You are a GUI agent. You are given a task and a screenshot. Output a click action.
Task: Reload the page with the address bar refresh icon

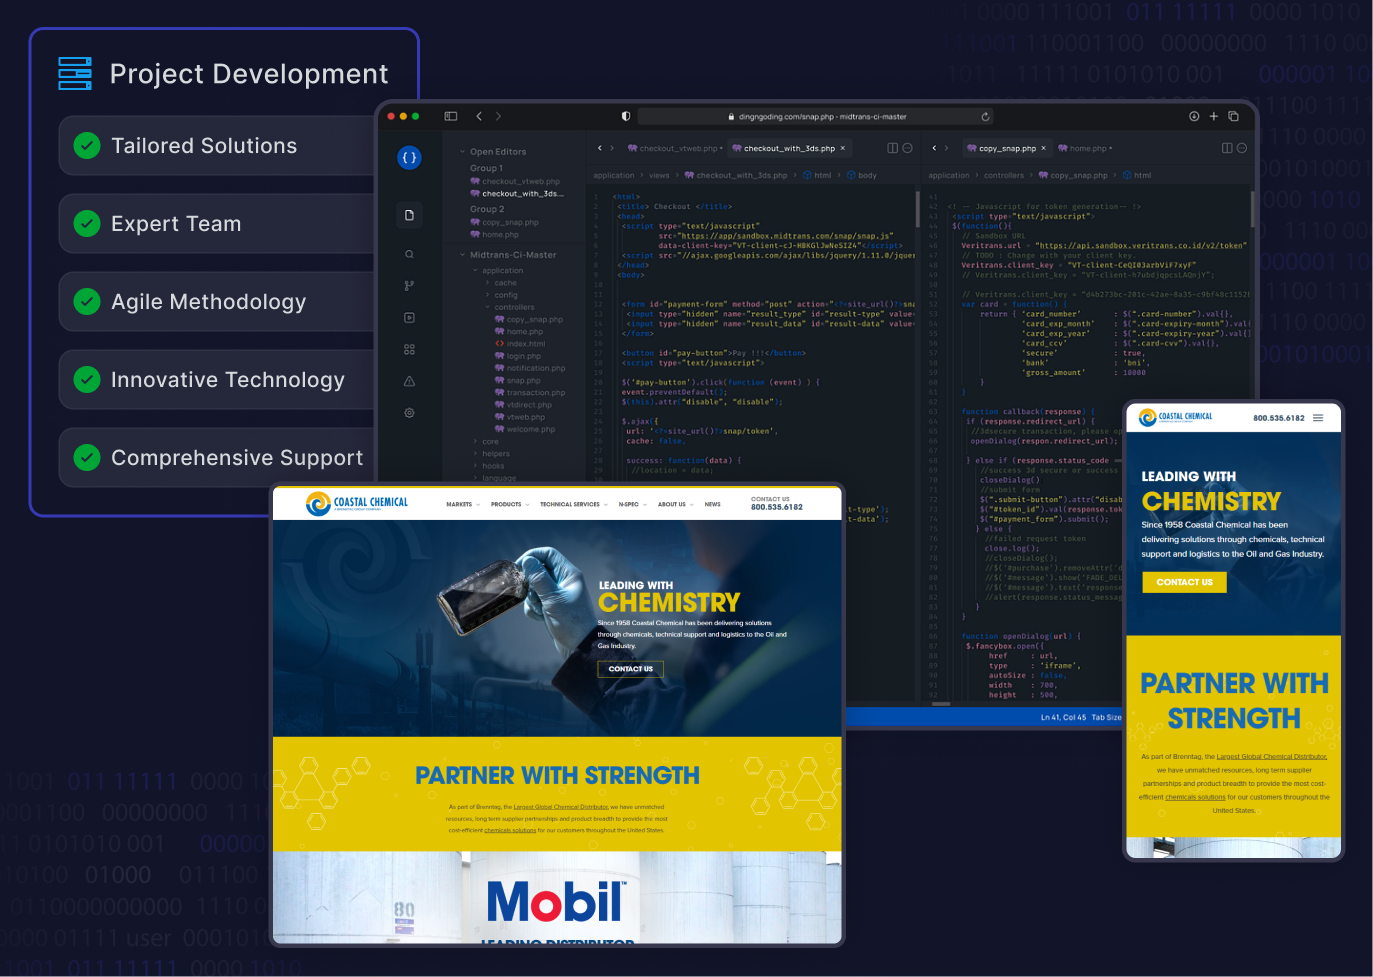click(985, 116)
